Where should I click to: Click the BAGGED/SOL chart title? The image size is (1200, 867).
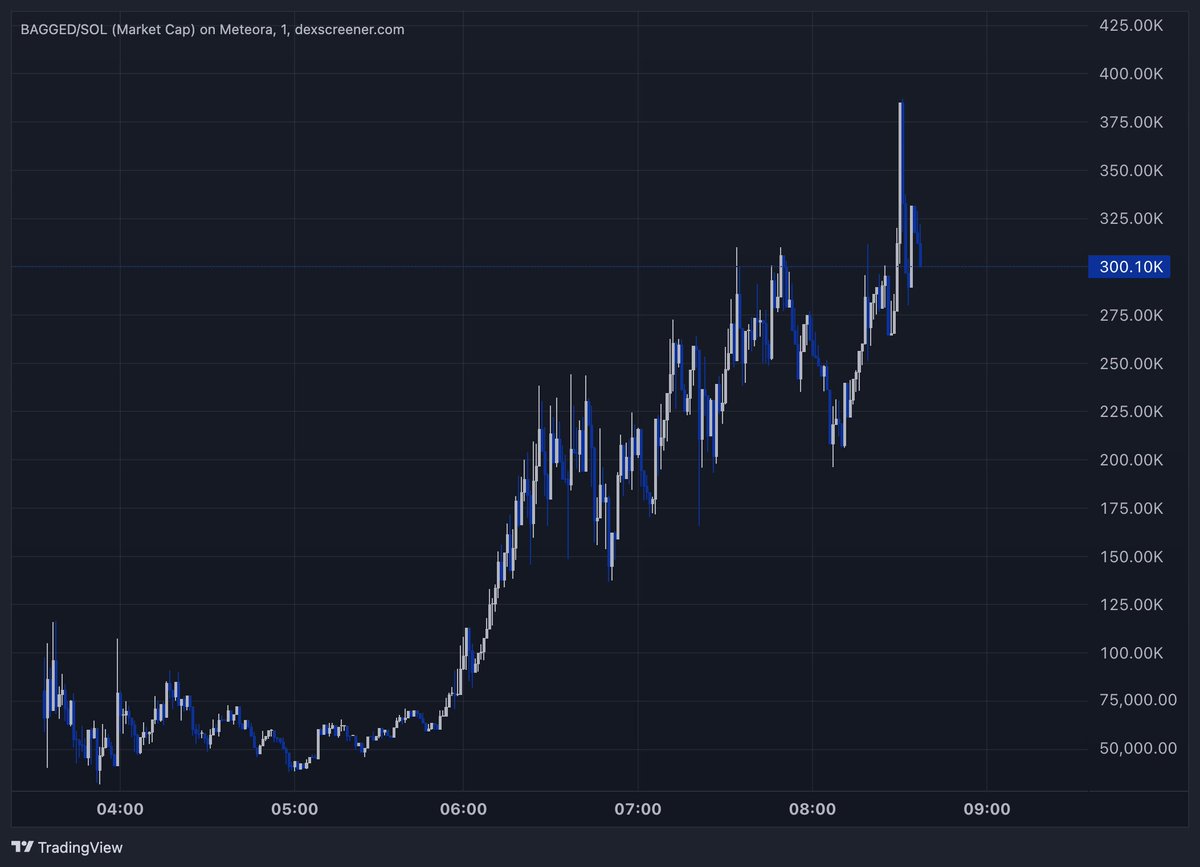tap(212, 29)
